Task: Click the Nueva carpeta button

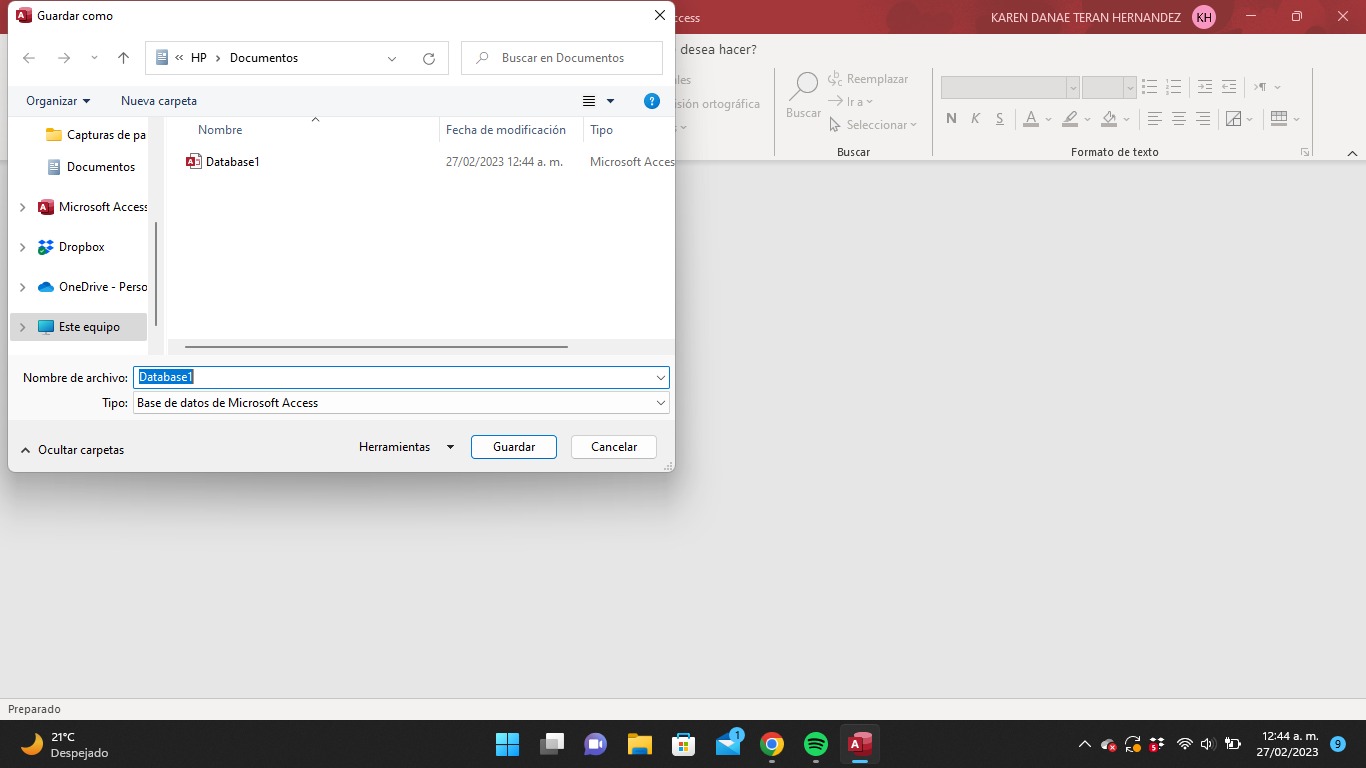Action: coord(159,101)
